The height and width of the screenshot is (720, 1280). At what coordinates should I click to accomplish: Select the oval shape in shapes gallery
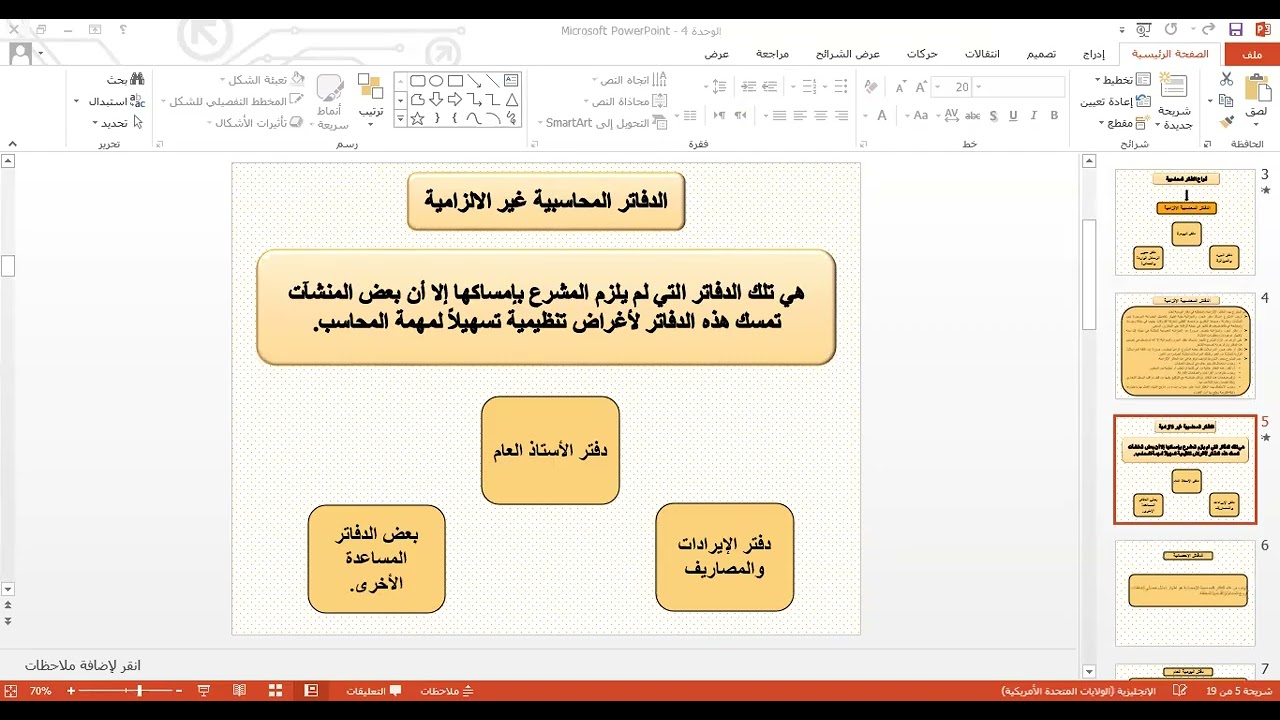click(436, 81)
